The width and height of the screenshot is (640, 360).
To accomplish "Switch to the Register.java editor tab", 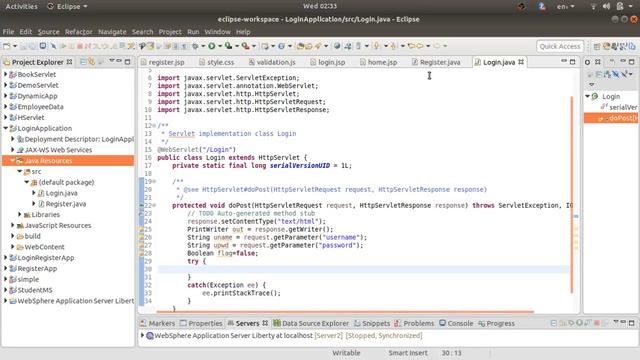I will point(436,62).
